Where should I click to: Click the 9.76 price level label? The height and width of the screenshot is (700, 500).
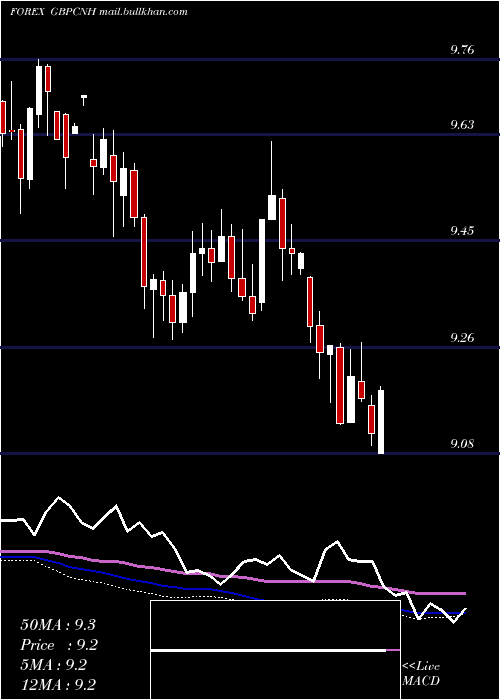pos(462,49)
